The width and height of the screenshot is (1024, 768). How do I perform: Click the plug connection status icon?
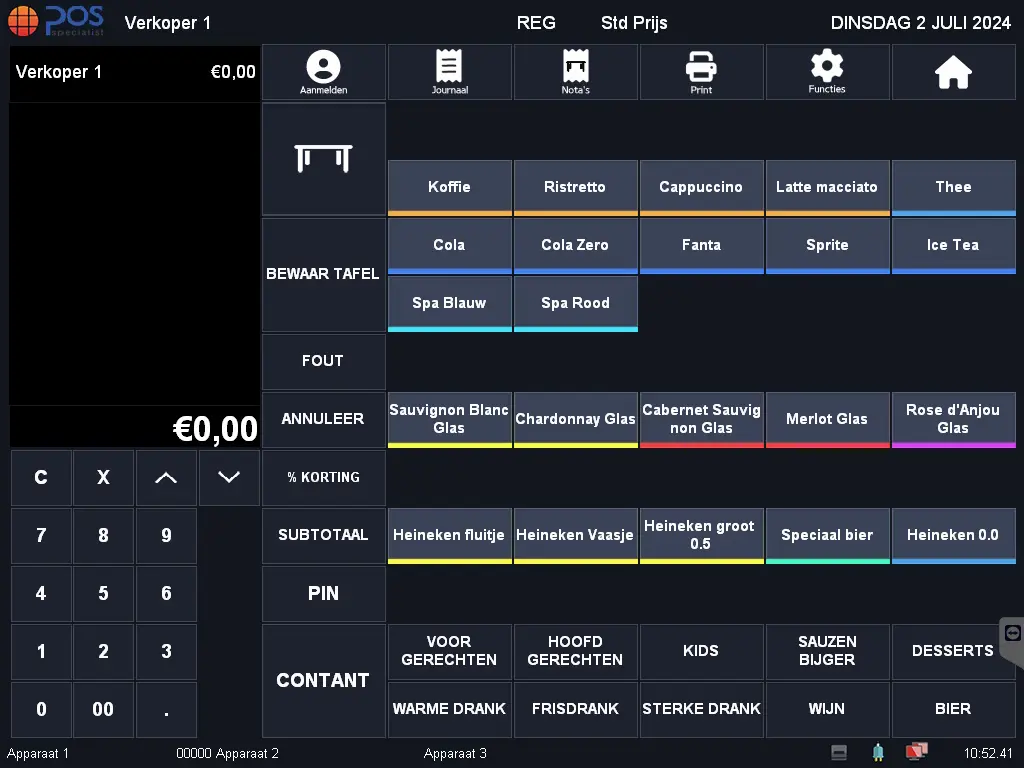click(878, 752)
